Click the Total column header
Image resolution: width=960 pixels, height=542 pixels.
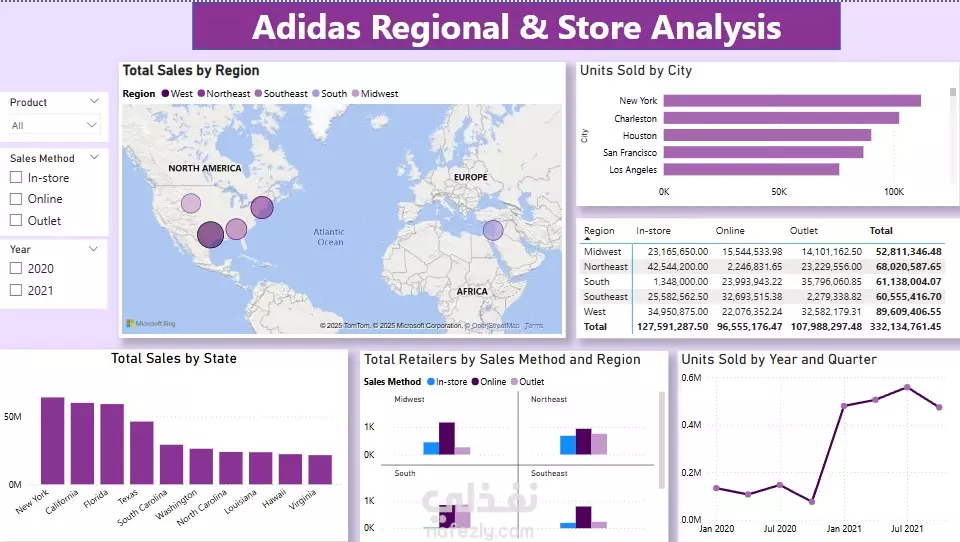tap(881, 231)
